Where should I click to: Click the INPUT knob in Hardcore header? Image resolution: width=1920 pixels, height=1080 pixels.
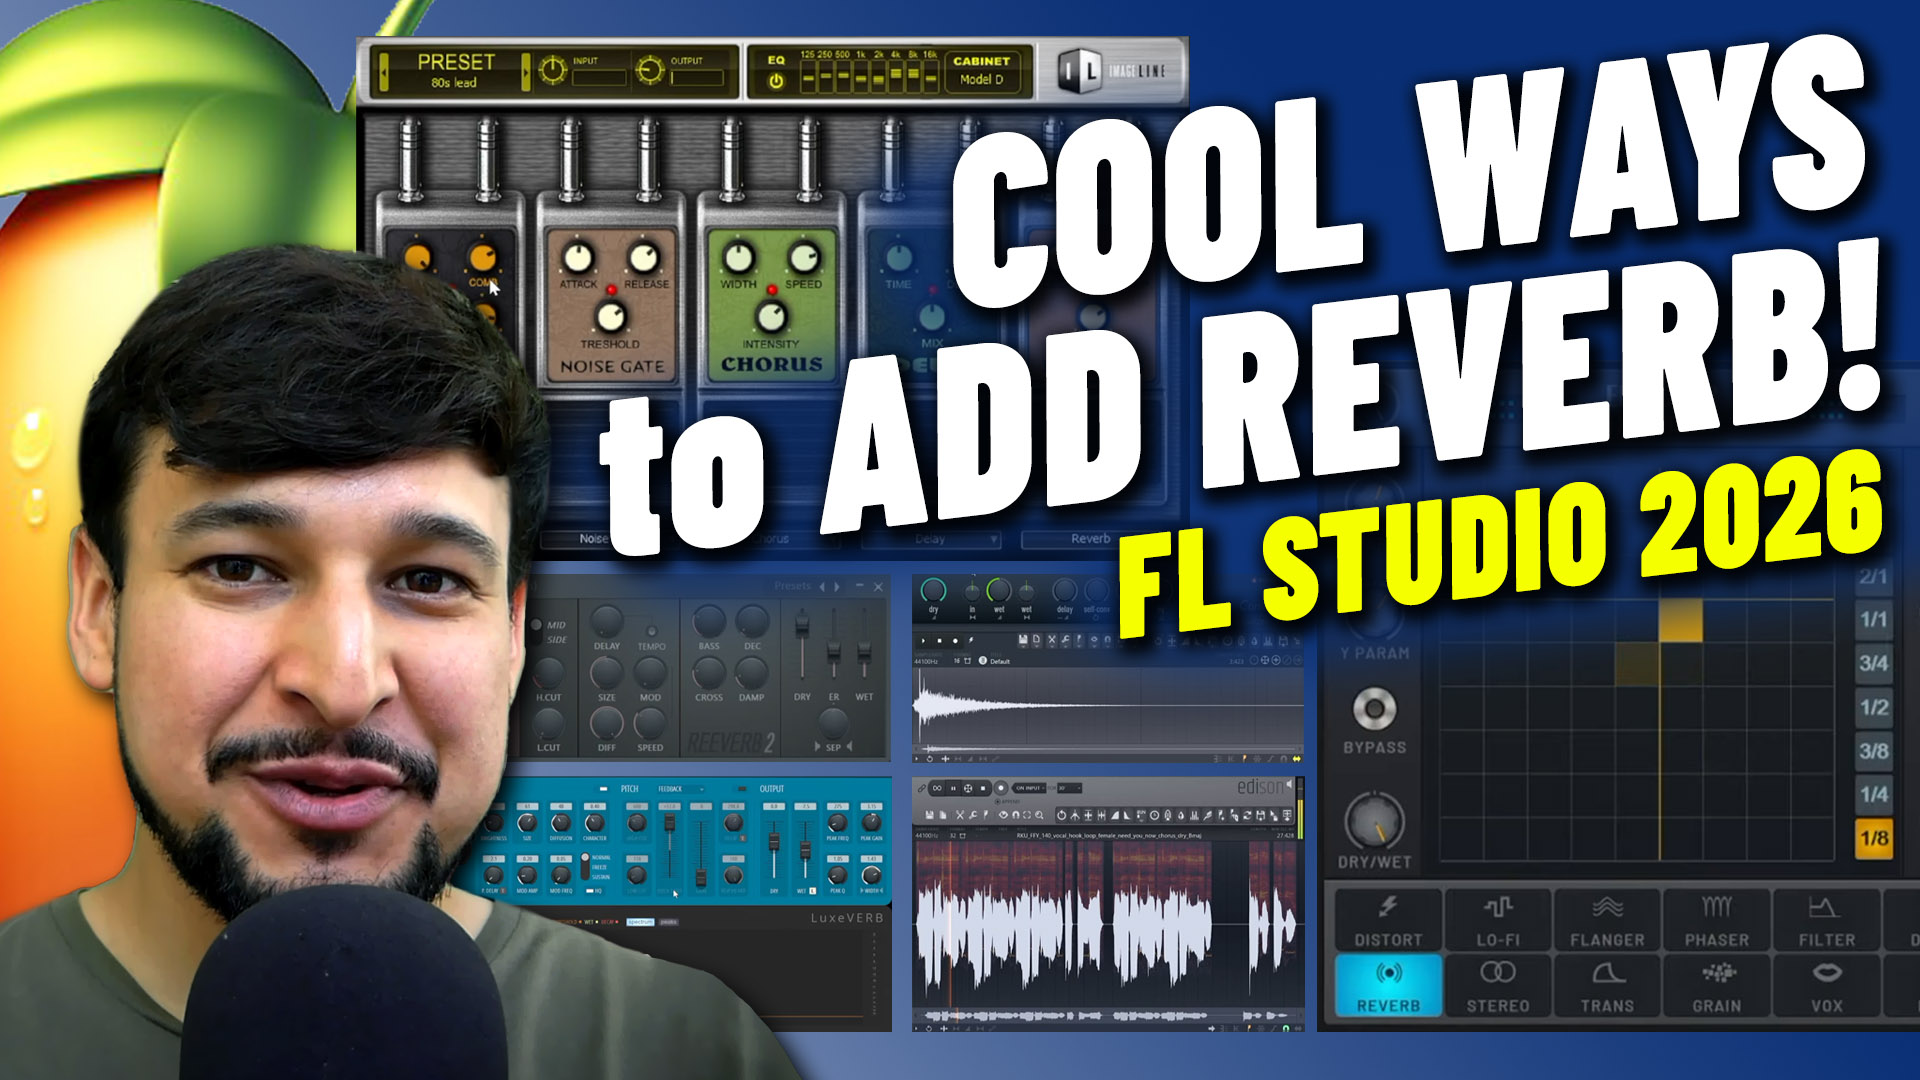point(552,69)
